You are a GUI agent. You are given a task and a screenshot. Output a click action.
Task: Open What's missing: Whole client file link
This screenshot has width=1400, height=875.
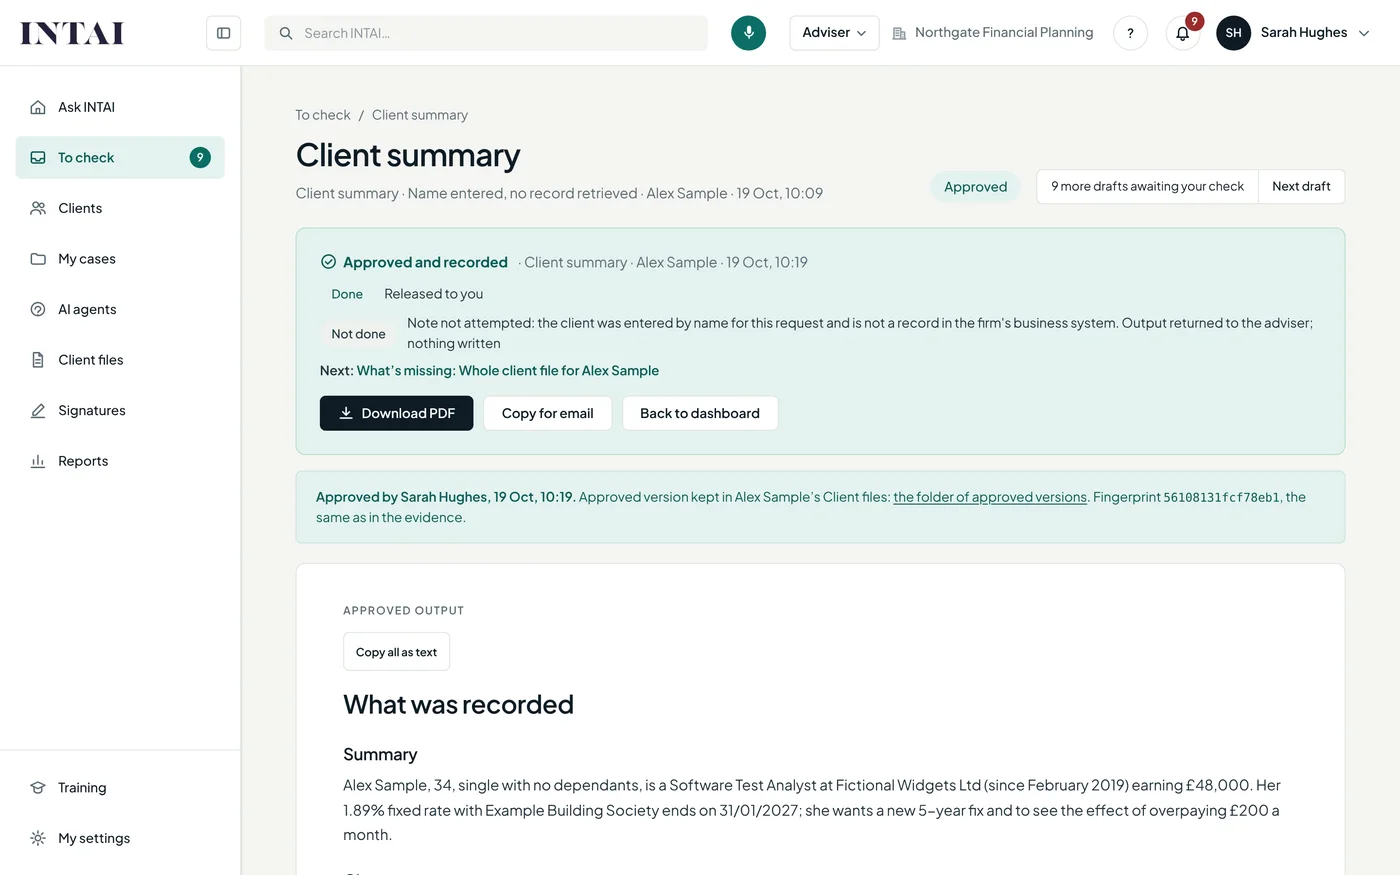click(x=508, y=370)
